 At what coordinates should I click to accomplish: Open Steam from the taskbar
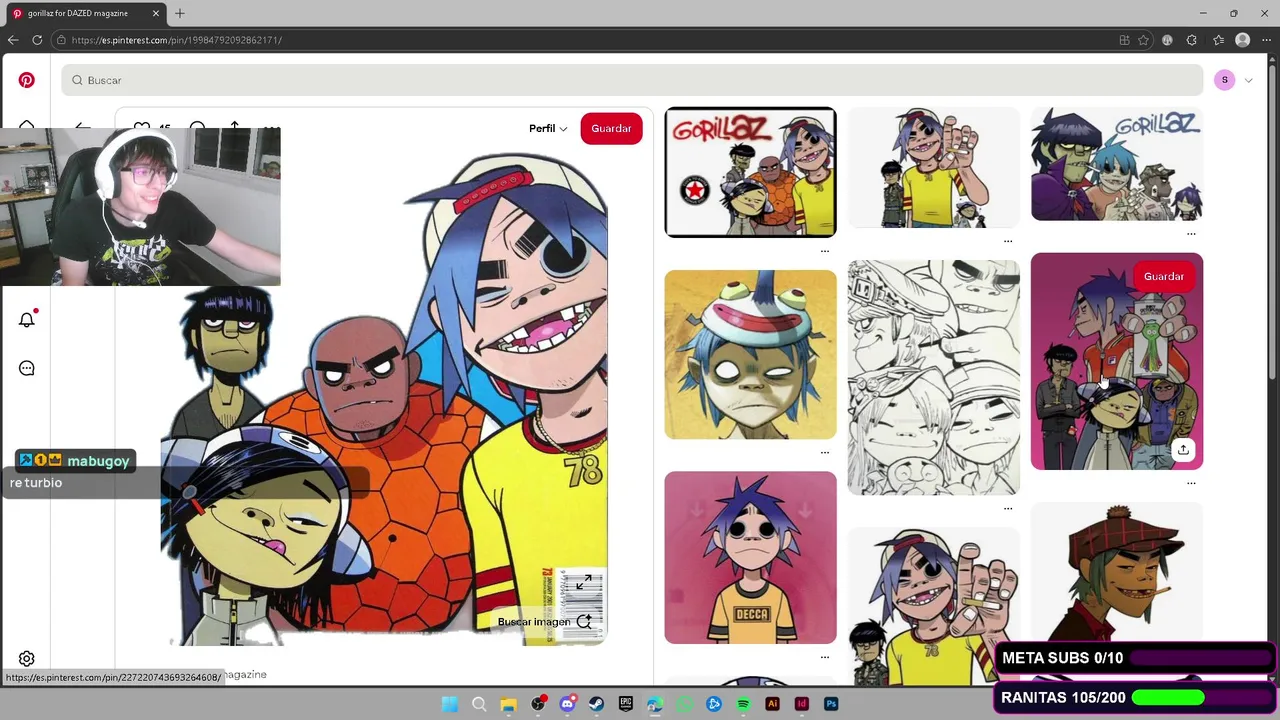596,704
